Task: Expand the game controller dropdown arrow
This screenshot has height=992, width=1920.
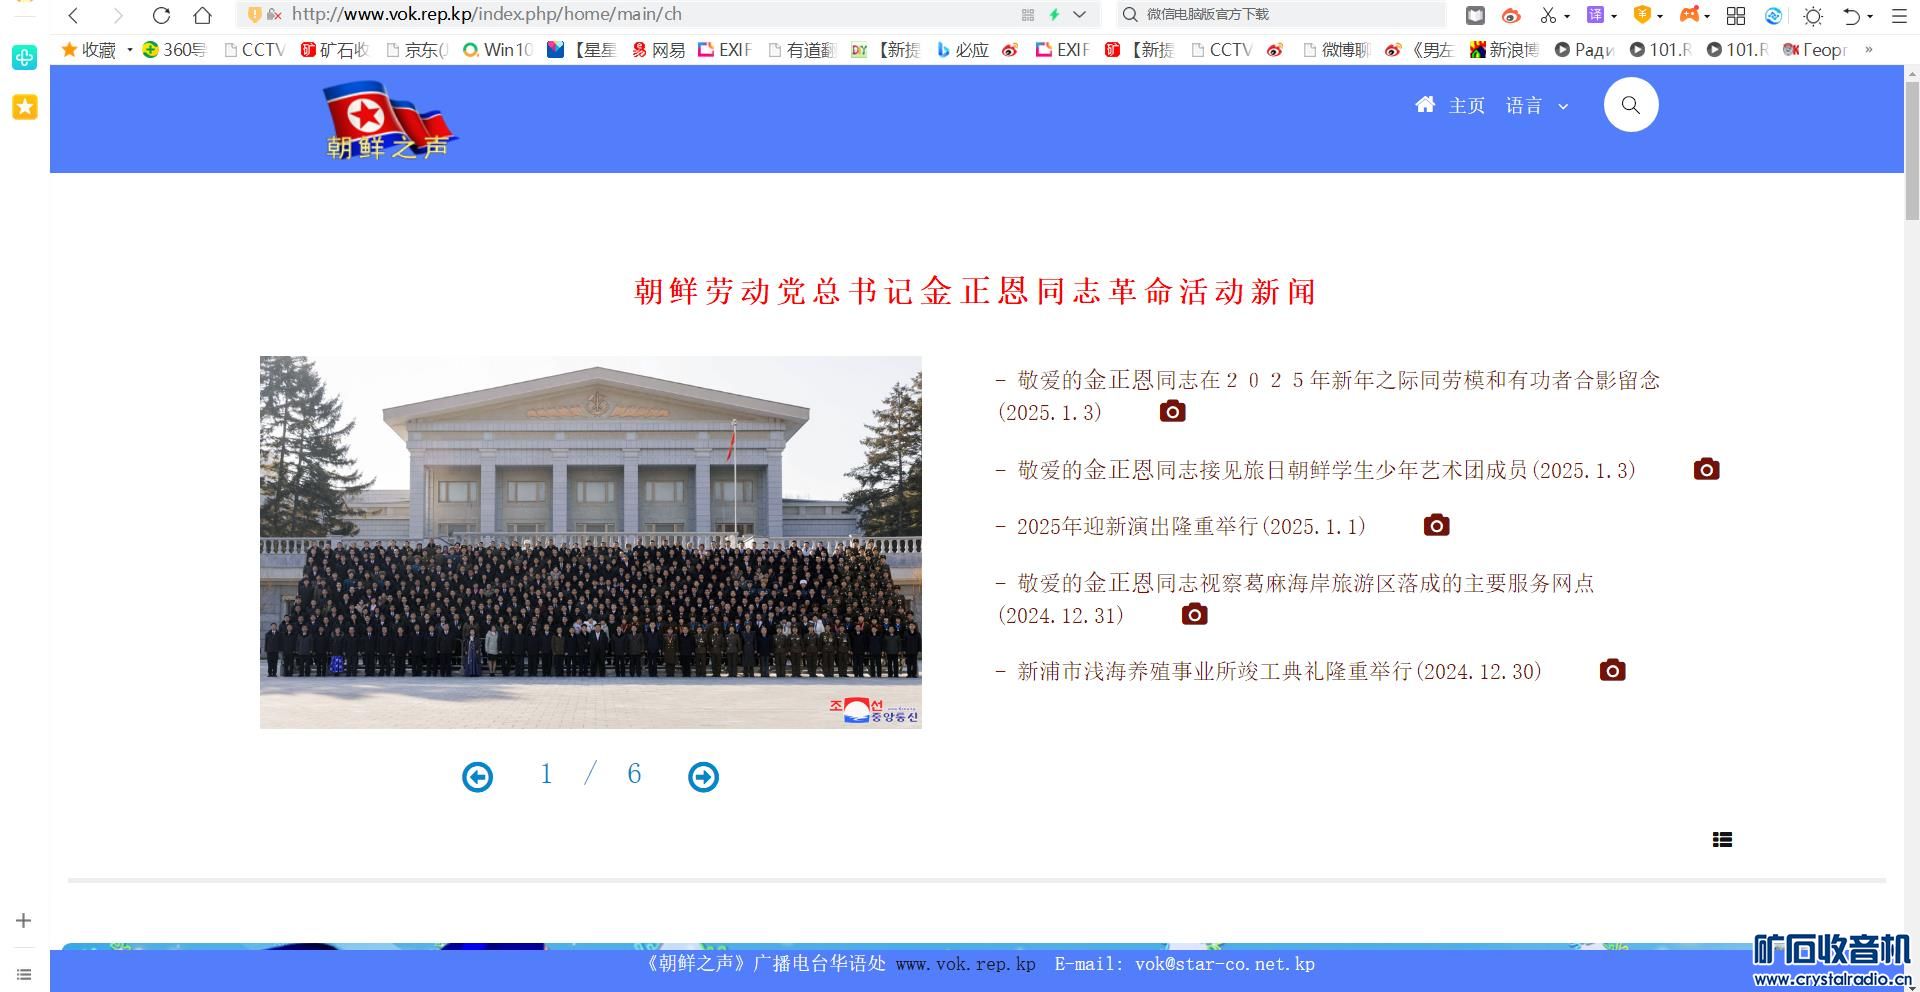Action: [x=1707, y=16]
